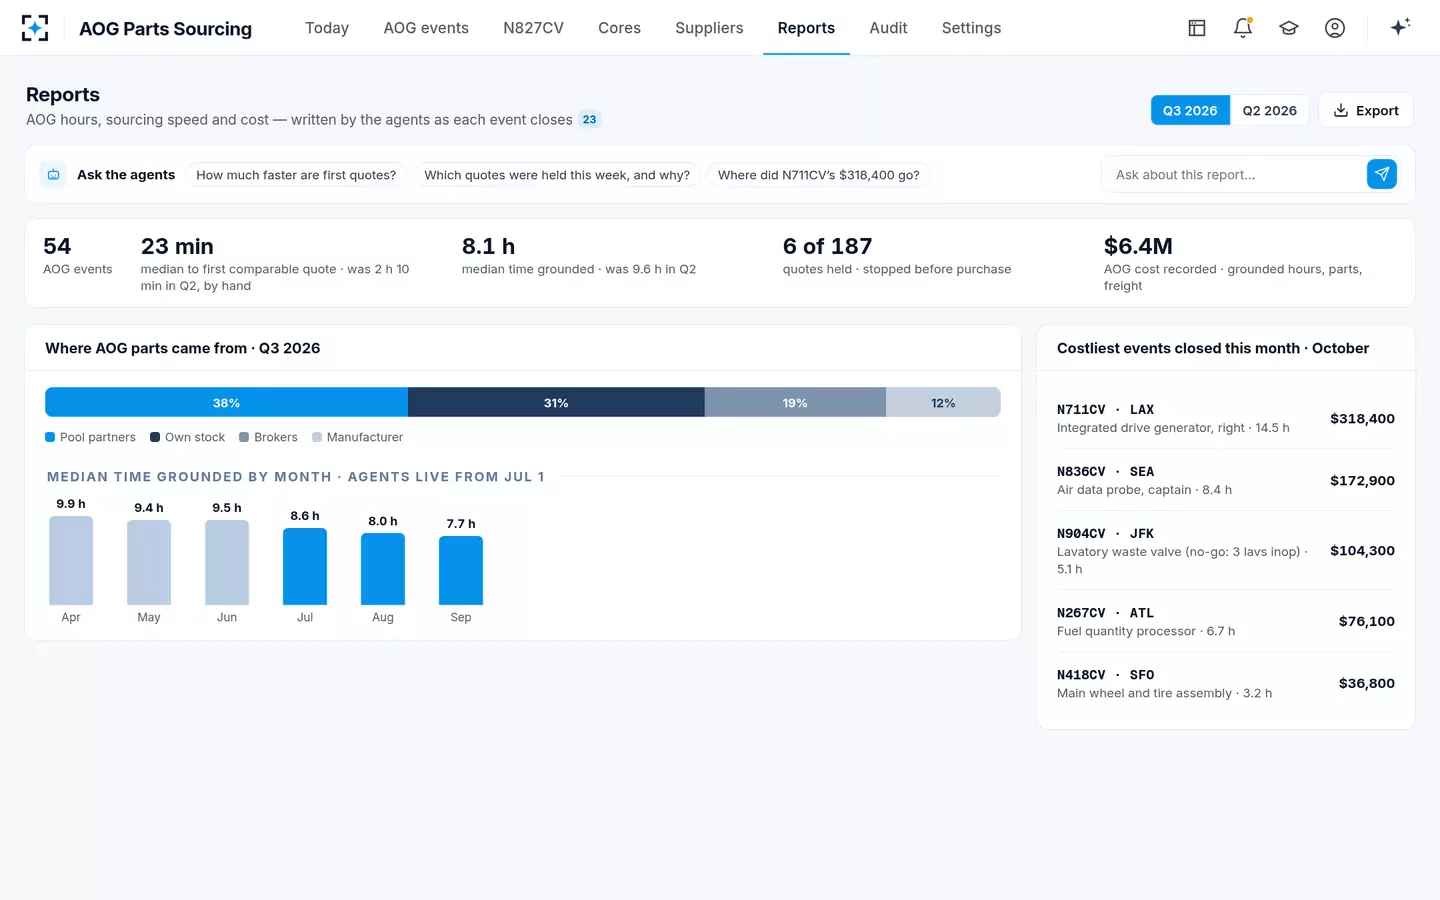Open the layout panel icon in header

tap(1197, 28)
